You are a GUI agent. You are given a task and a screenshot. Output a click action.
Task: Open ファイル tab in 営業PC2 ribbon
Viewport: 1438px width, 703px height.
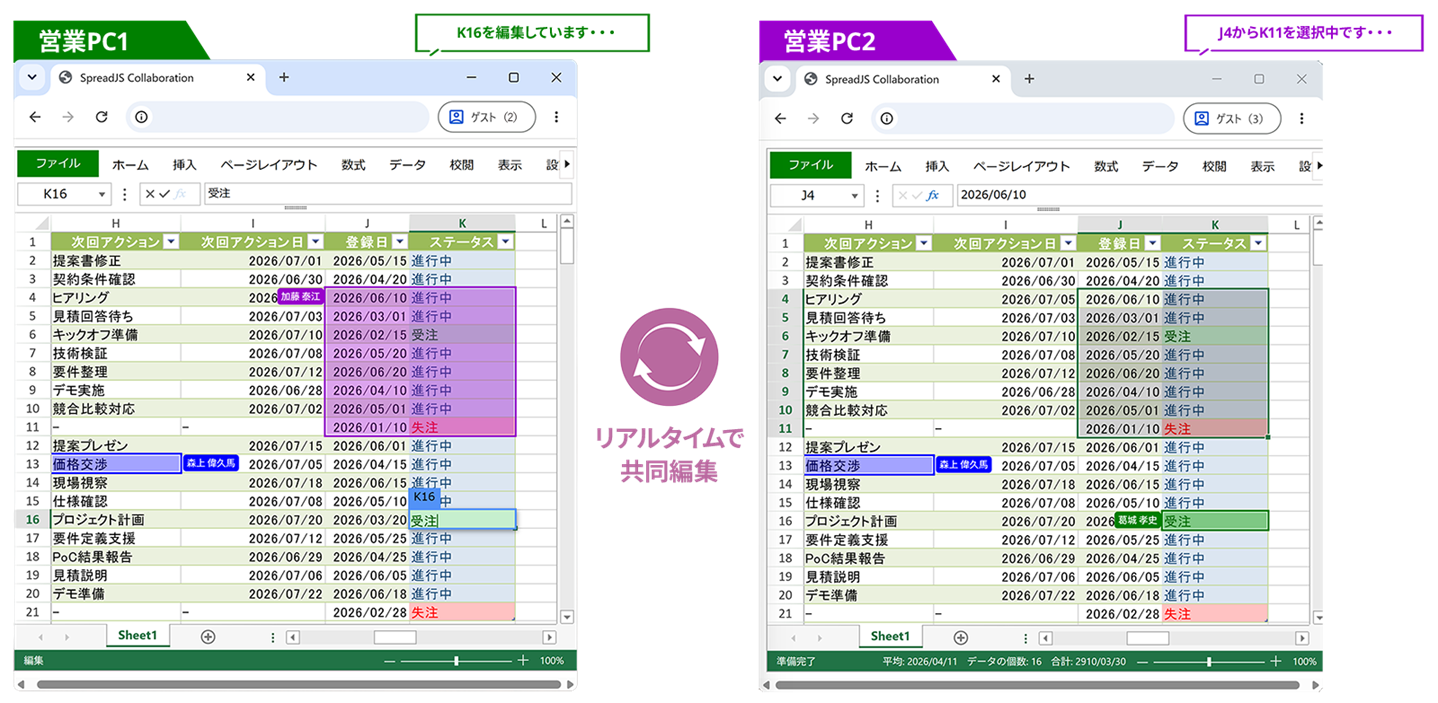810,165
